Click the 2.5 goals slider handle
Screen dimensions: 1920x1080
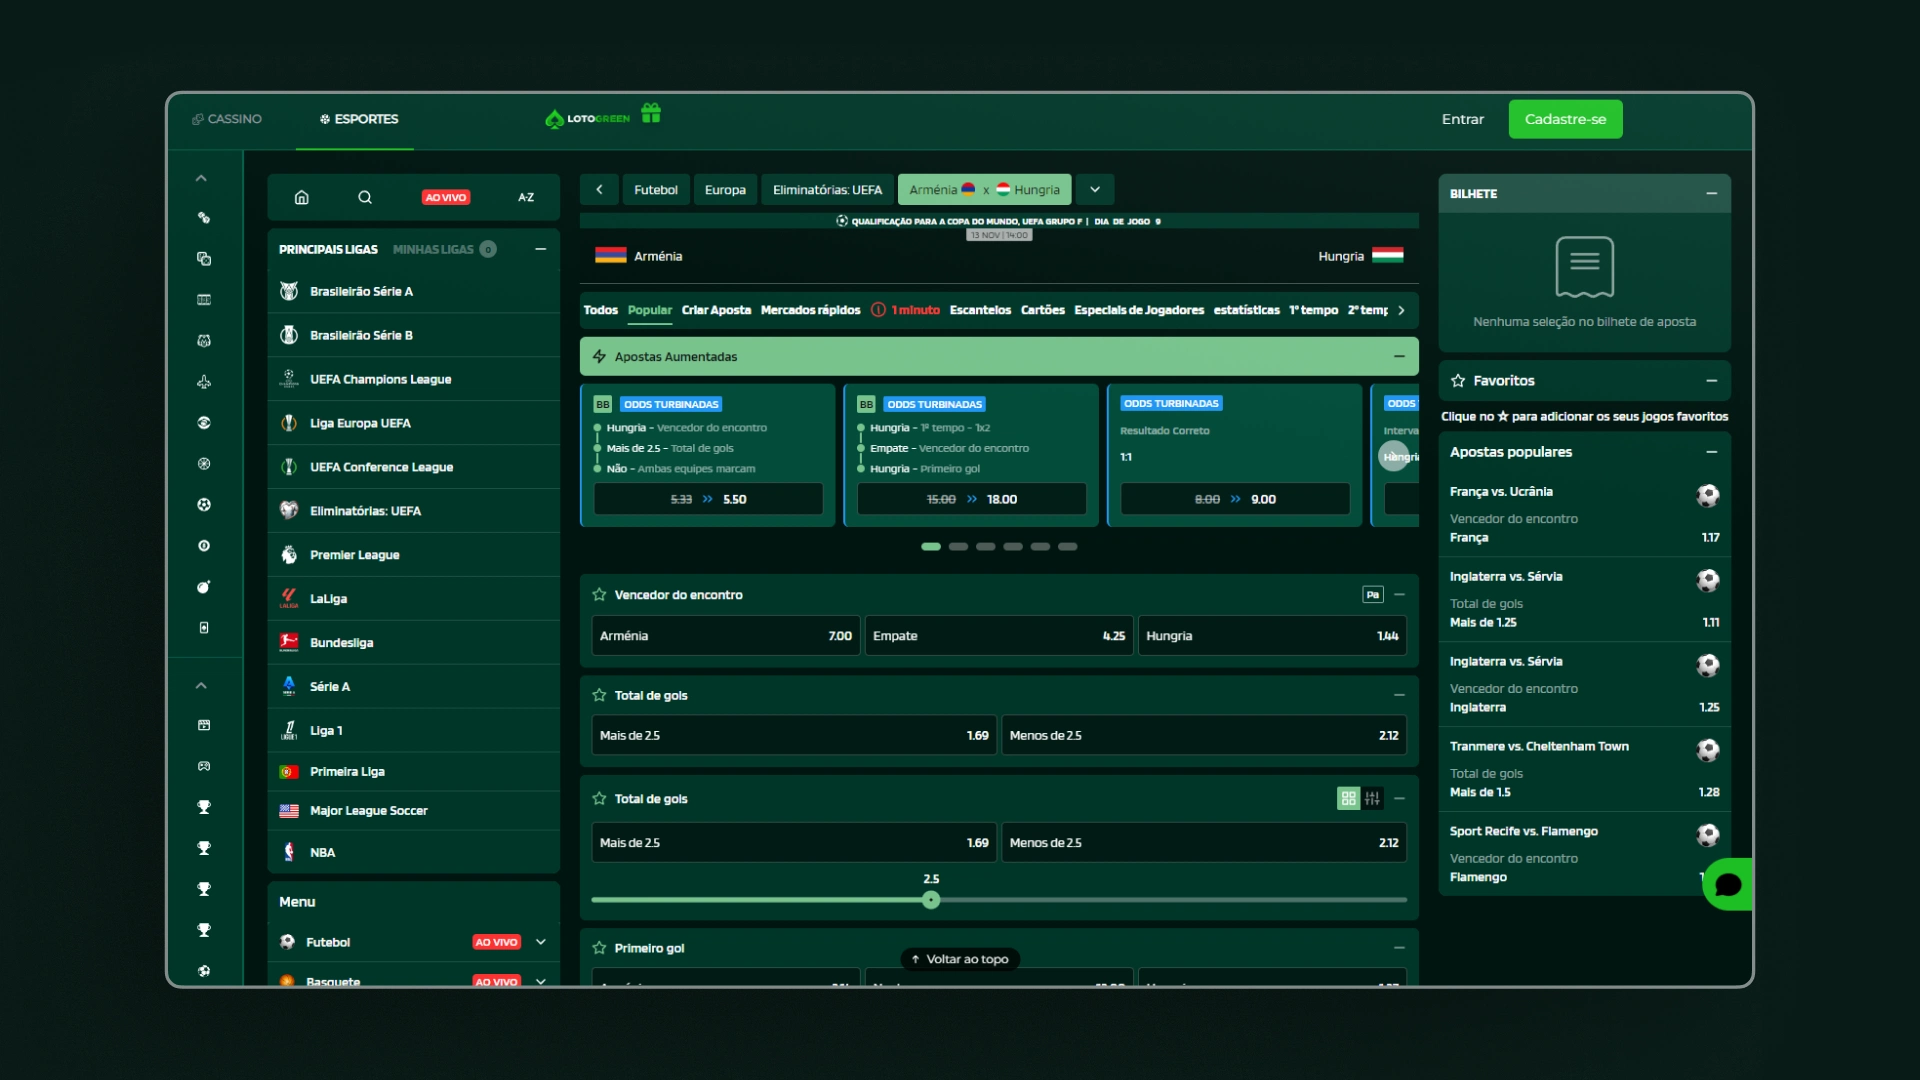tap(931, 900)
